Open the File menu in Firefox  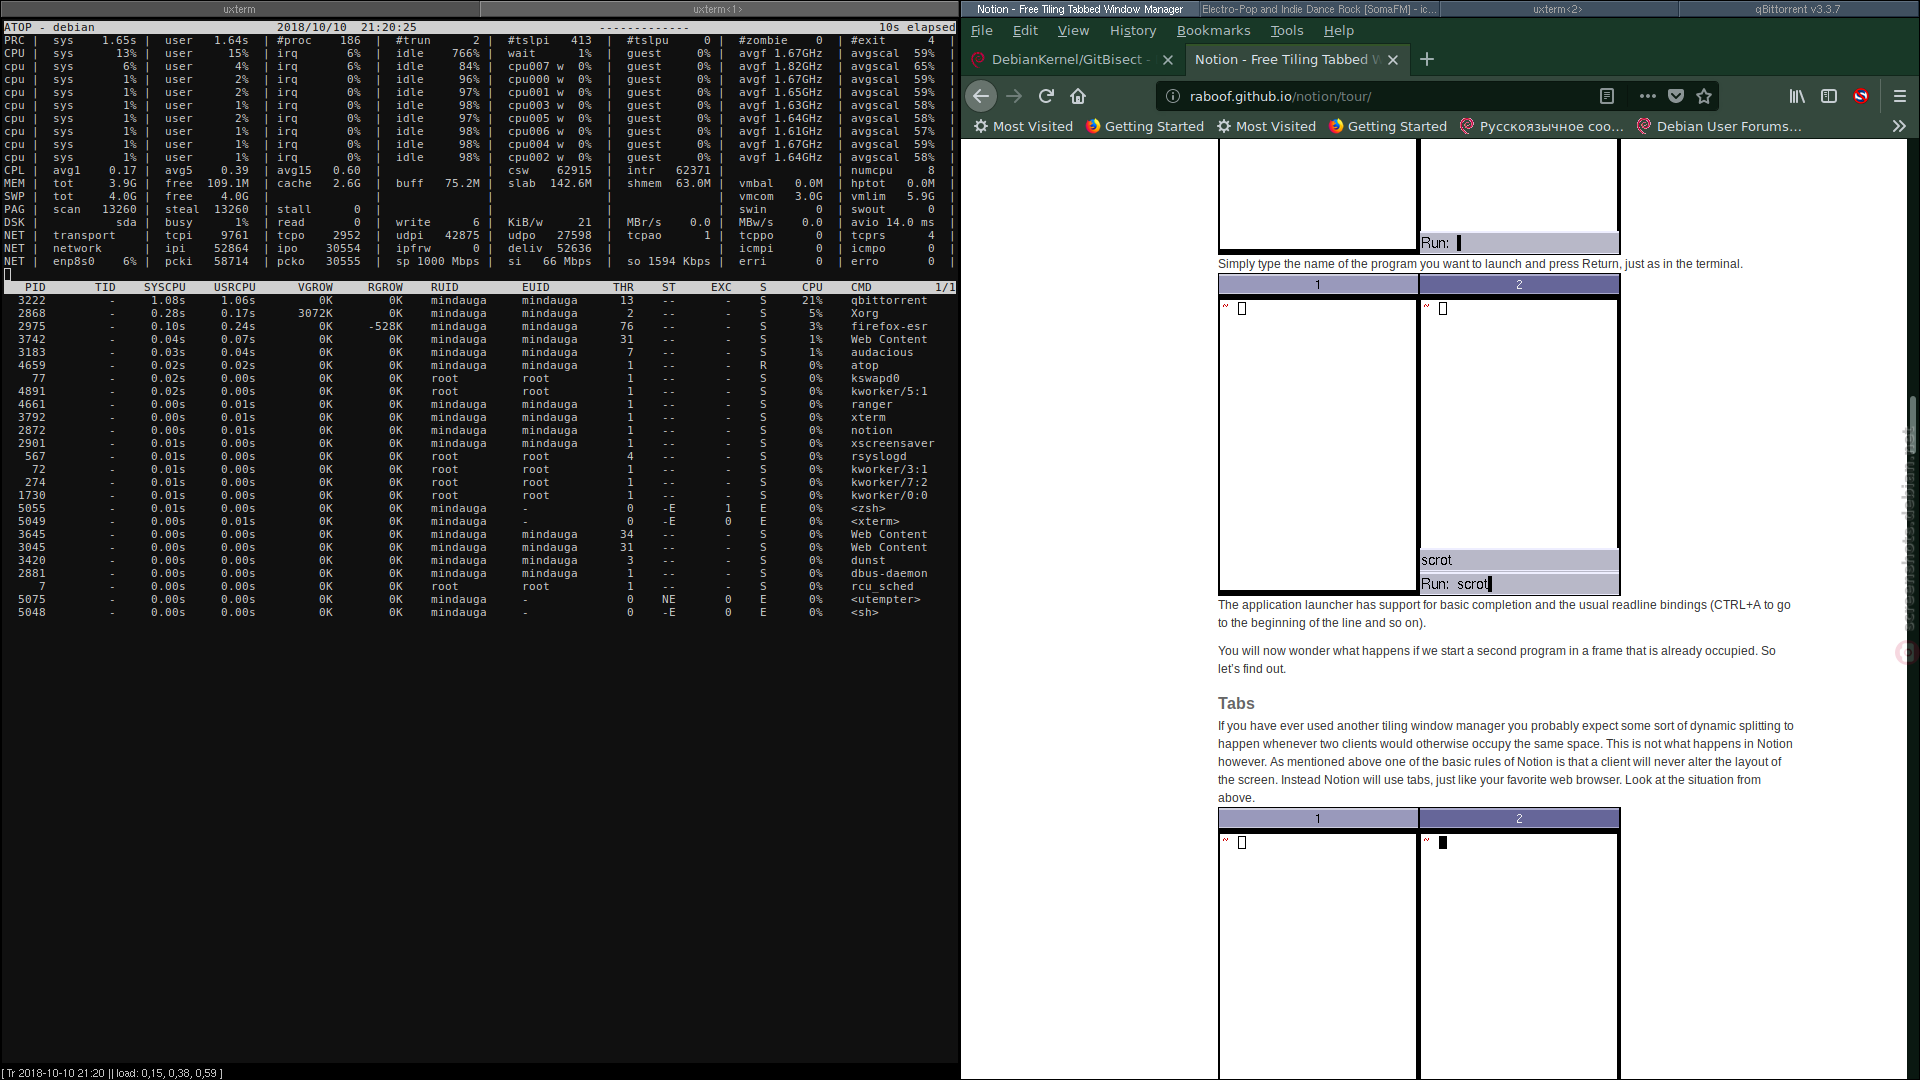click(x=981, y=31)
